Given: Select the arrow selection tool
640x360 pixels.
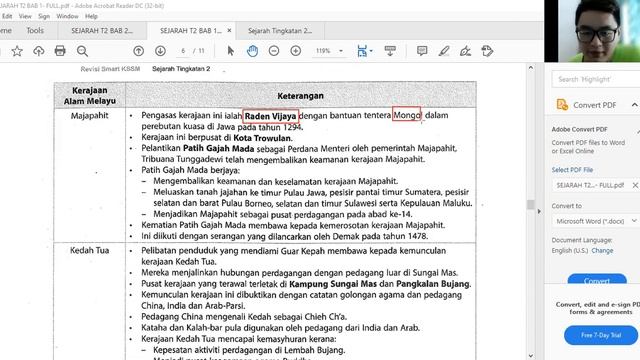Looking at the screenshot, I should pyautogui.click(x=231, y=51).
